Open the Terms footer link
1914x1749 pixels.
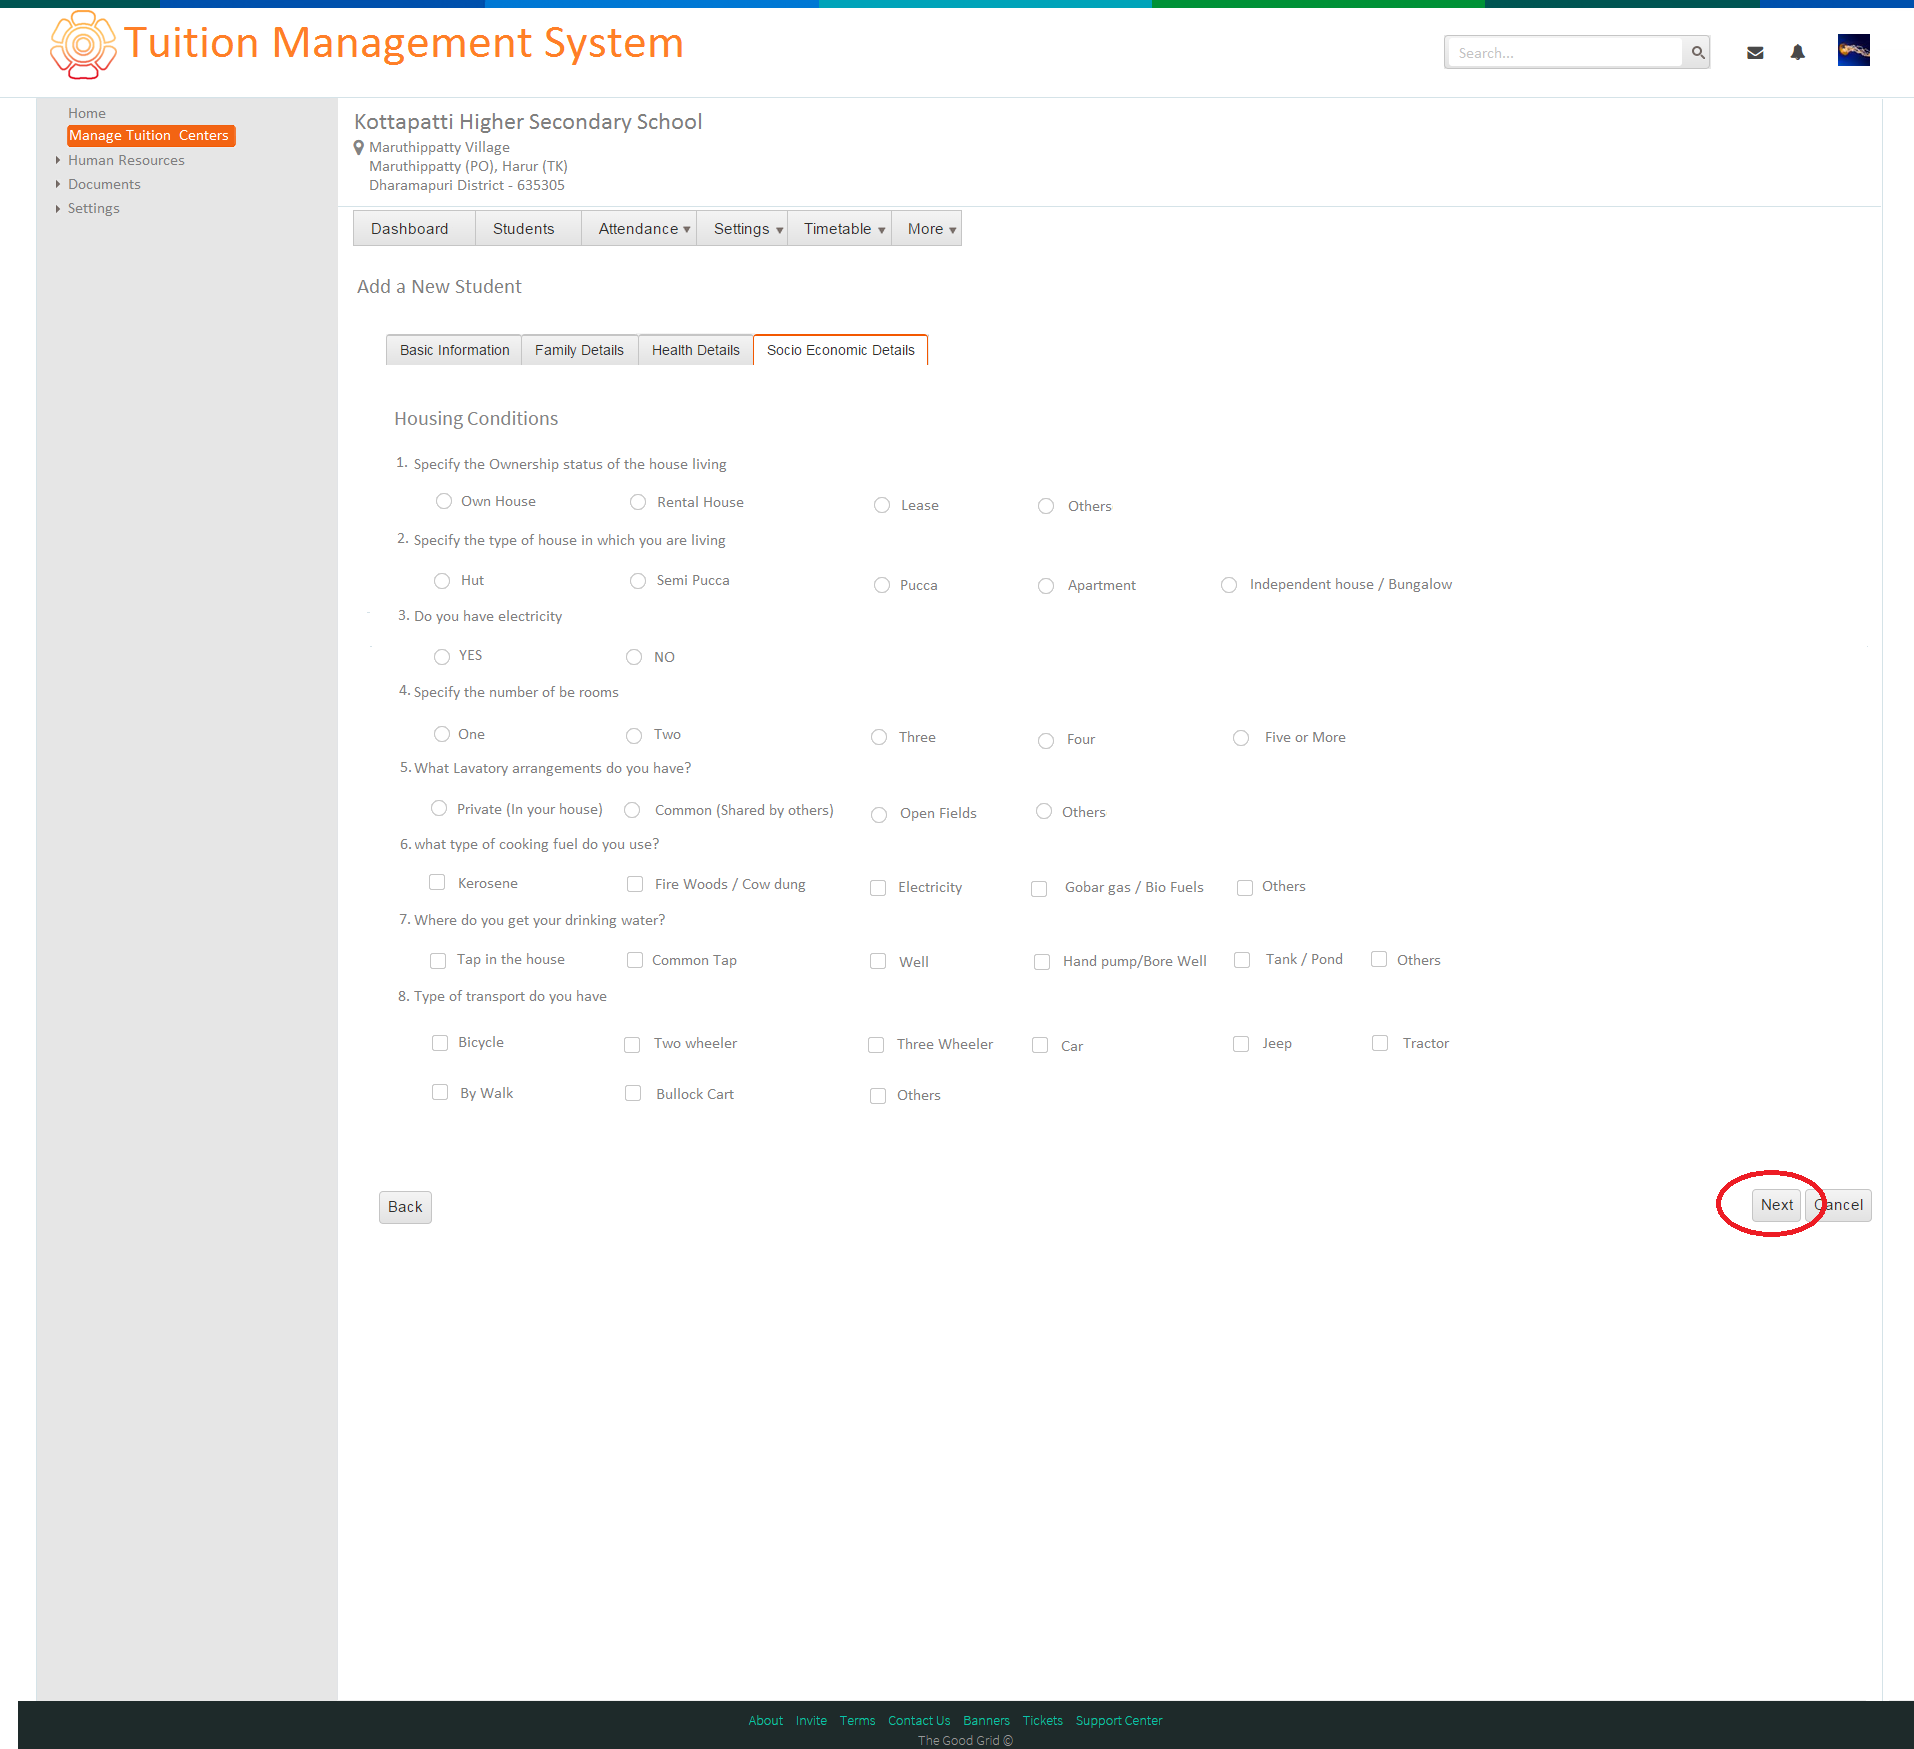857,1721
